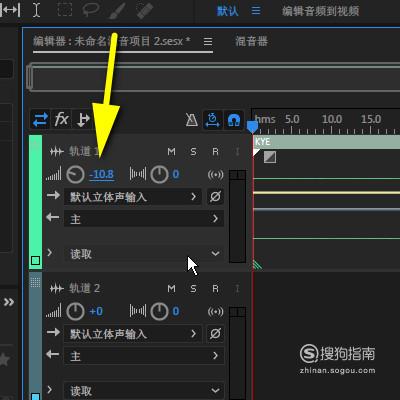
Task: Click the 轨道 1 volume knob
Action: point(75,175)
